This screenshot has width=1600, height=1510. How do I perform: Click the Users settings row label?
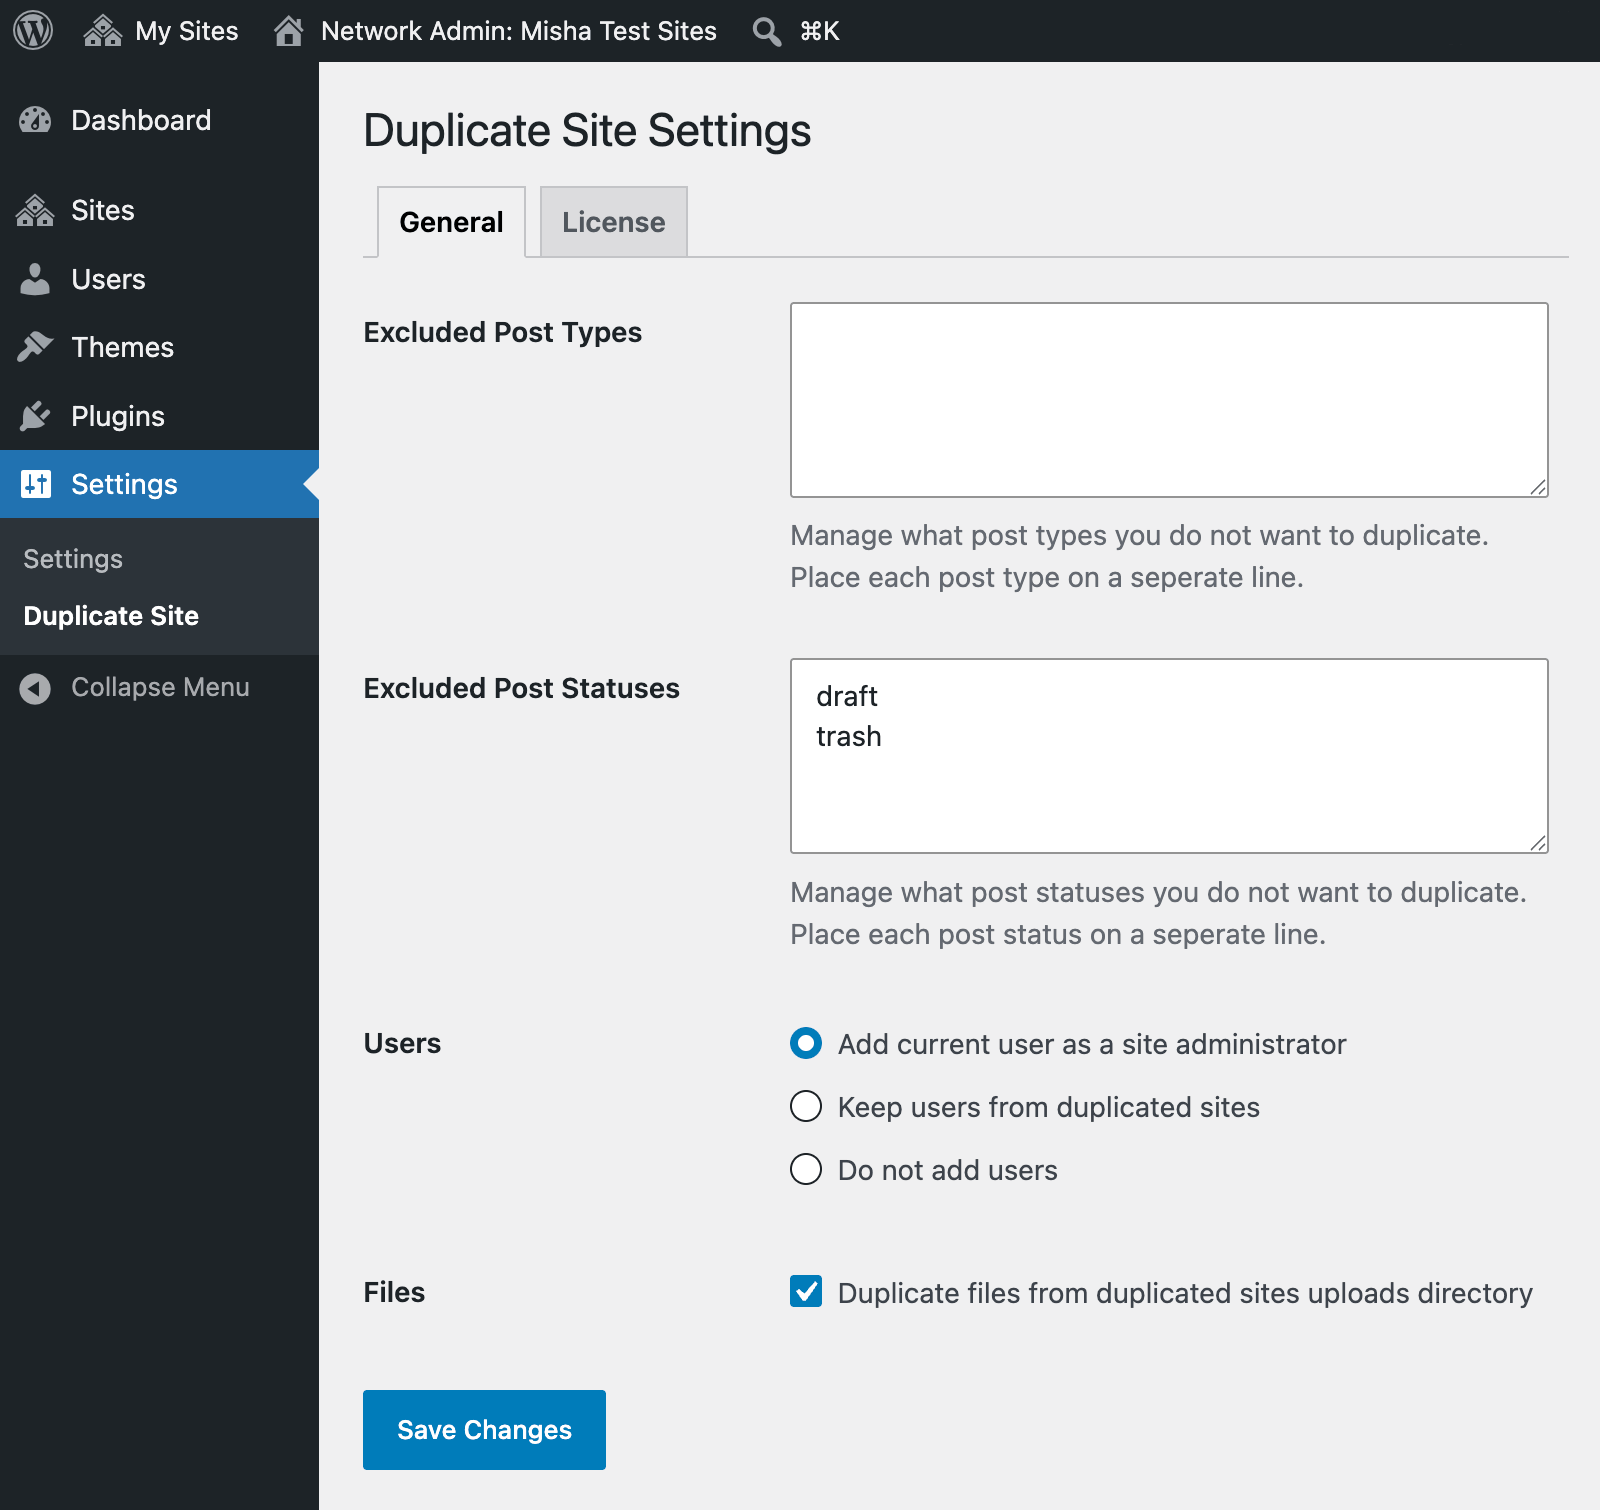pyautogui.click(x=402, y=1043)
